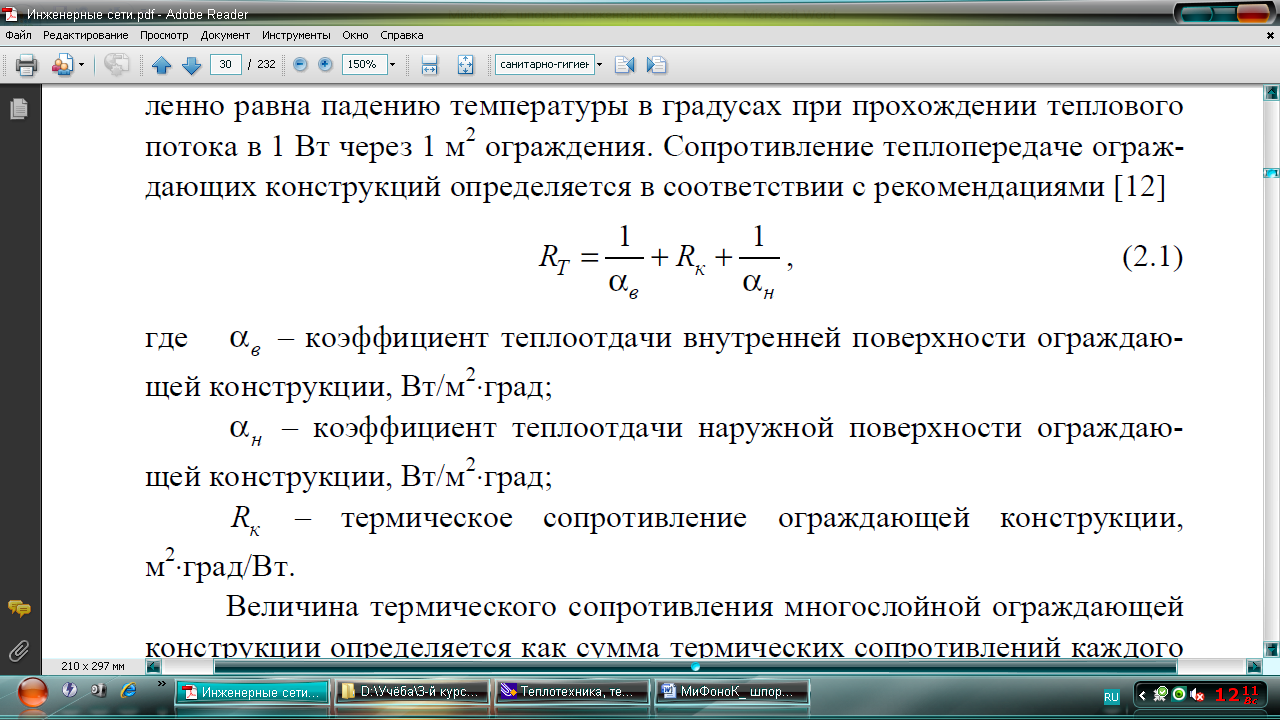Click the Adobe Reader title bar icon
The width and height of the screenshot is (1280, 720).
(12, 14)
